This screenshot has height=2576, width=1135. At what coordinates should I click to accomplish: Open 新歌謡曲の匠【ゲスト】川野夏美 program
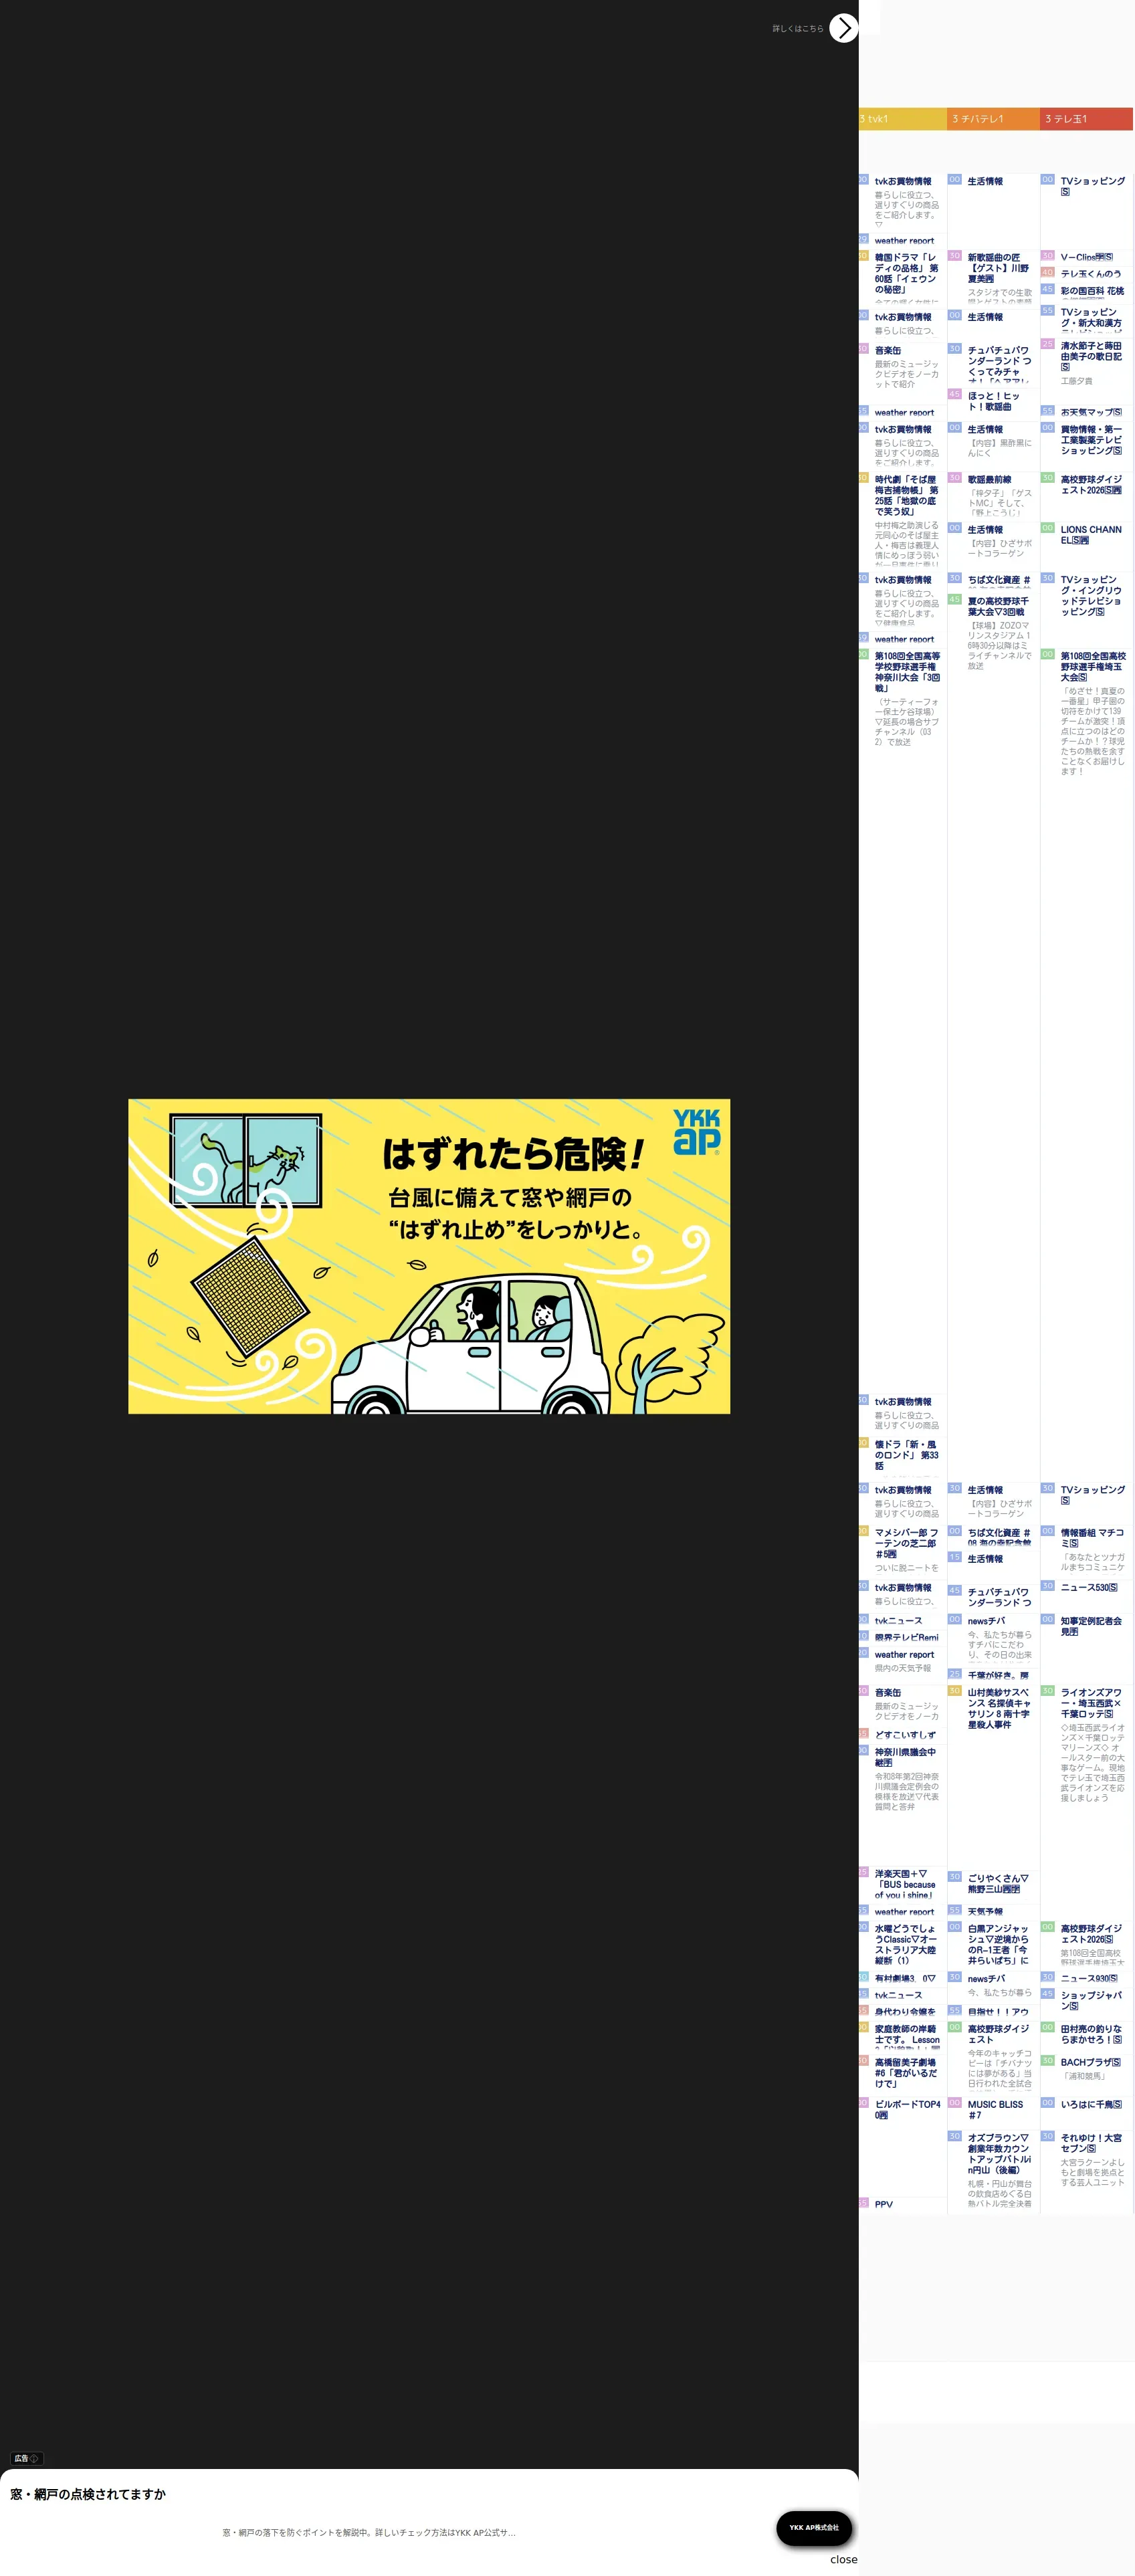(999, 268)
